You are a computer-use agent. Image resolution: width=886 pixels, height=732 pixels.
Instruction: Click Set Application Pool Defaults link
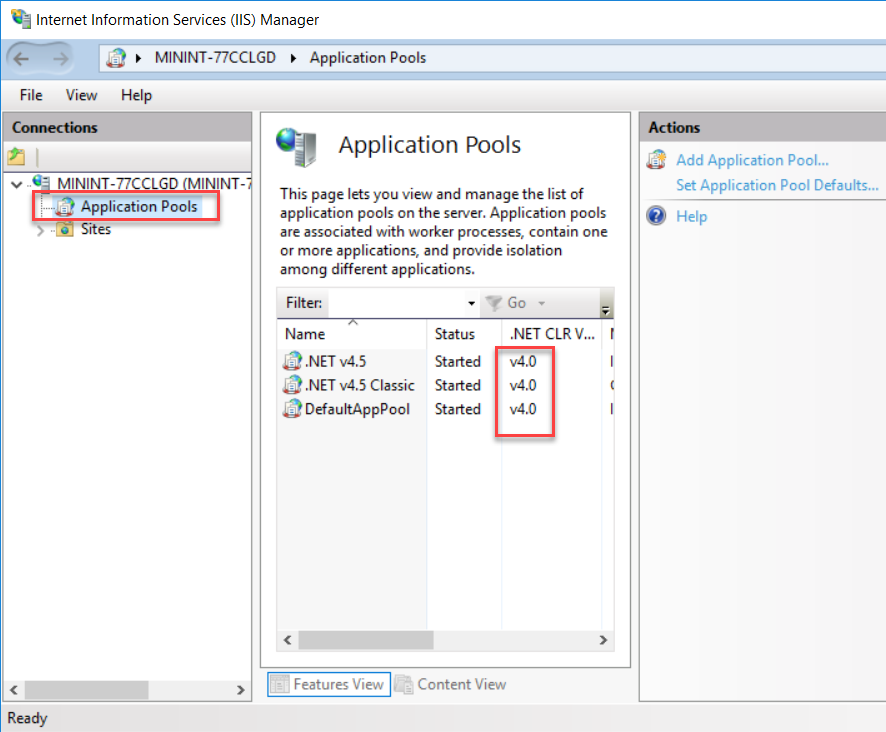pos(777,185)
